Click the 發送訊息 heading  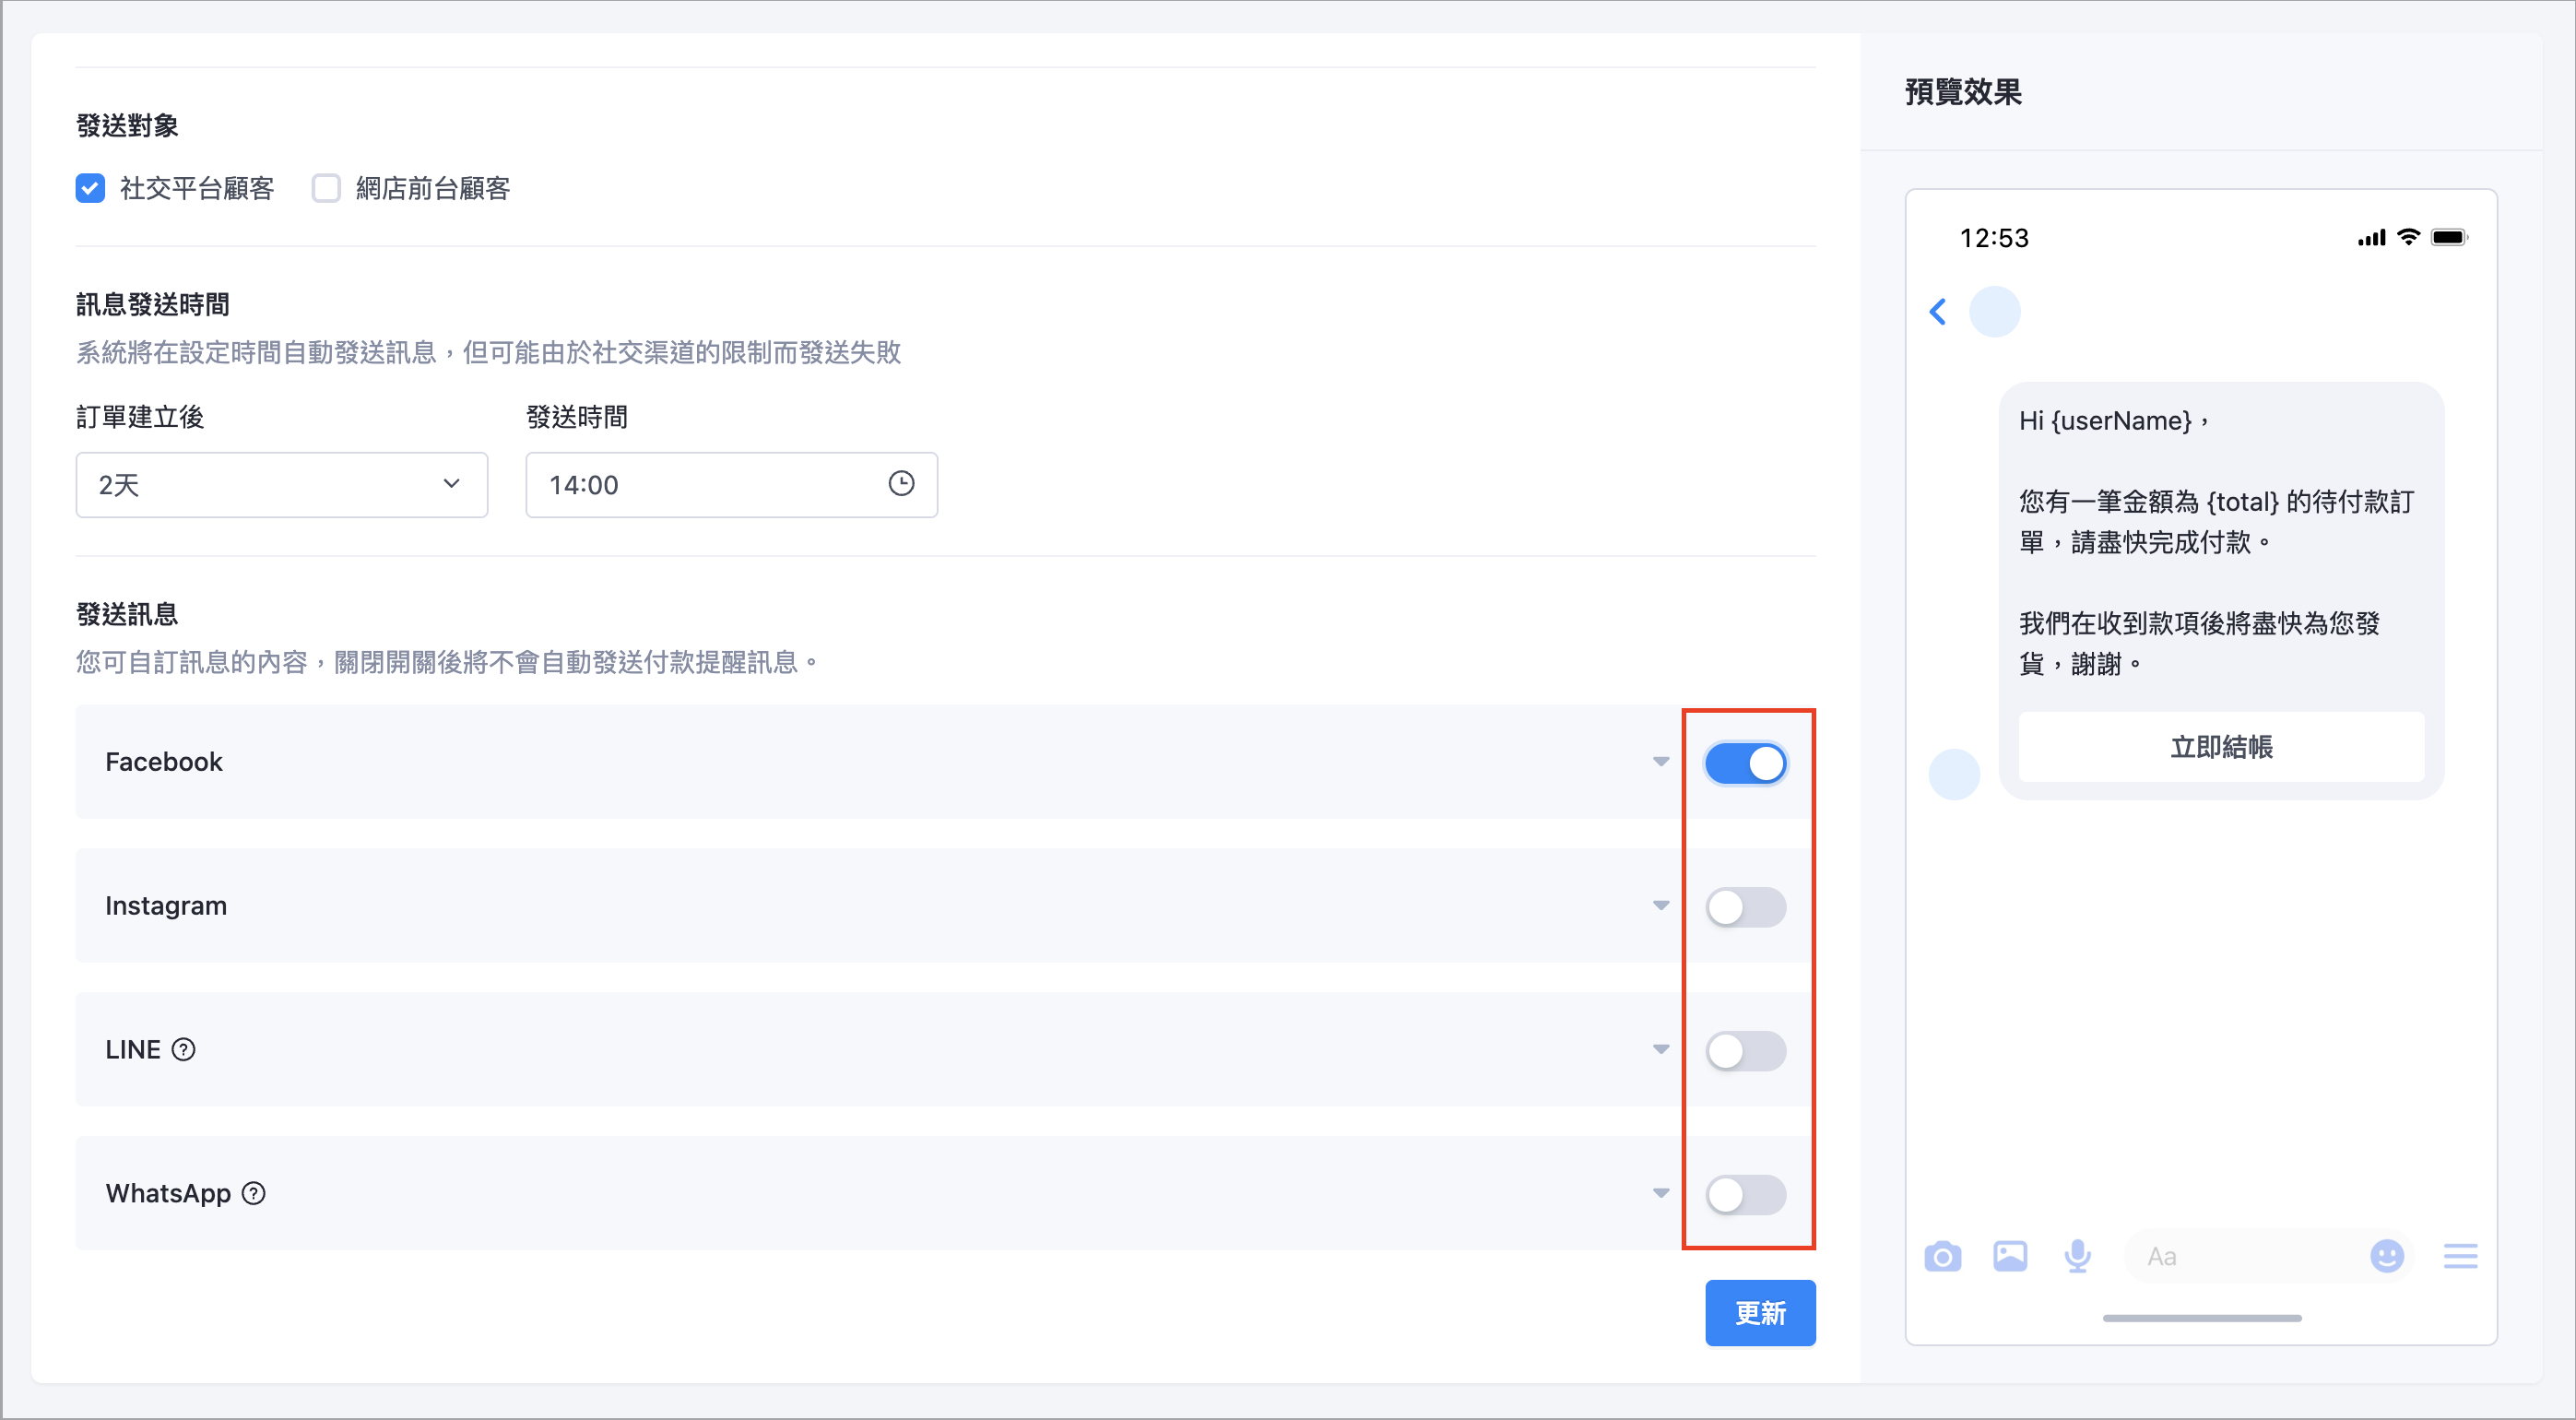point(127,615)
